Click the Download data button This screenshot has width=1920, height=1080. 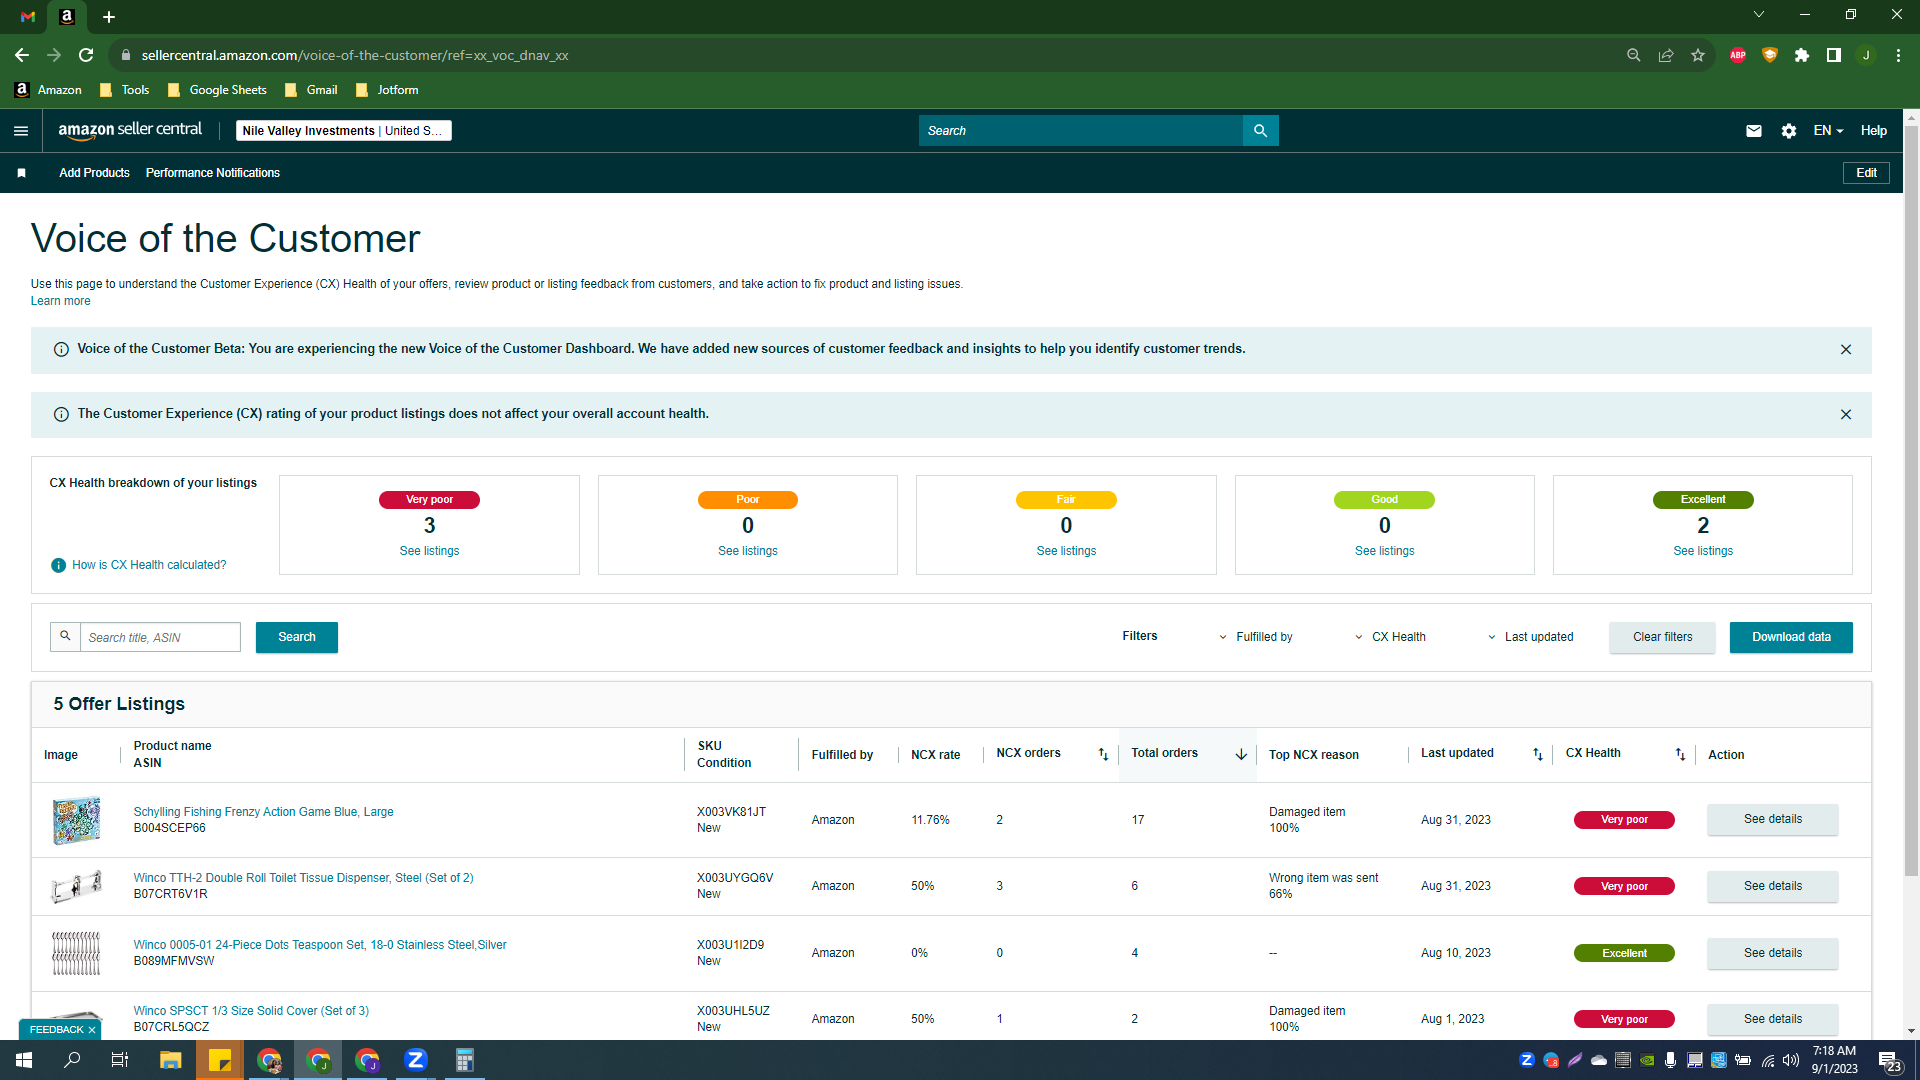1791,638
